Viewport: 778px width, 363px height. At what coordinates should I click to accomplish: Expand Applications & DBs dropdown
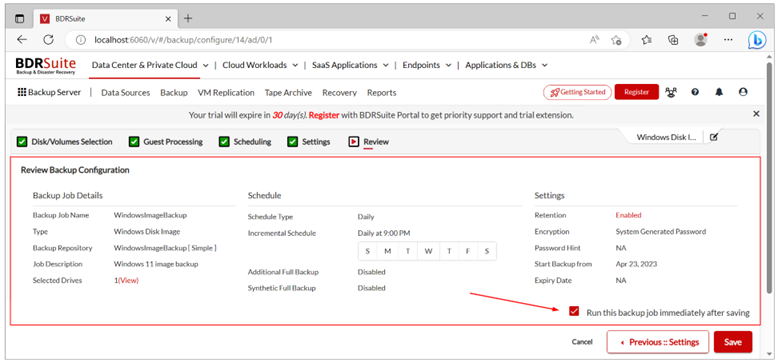pyautogui.click(x=507, y=65)
